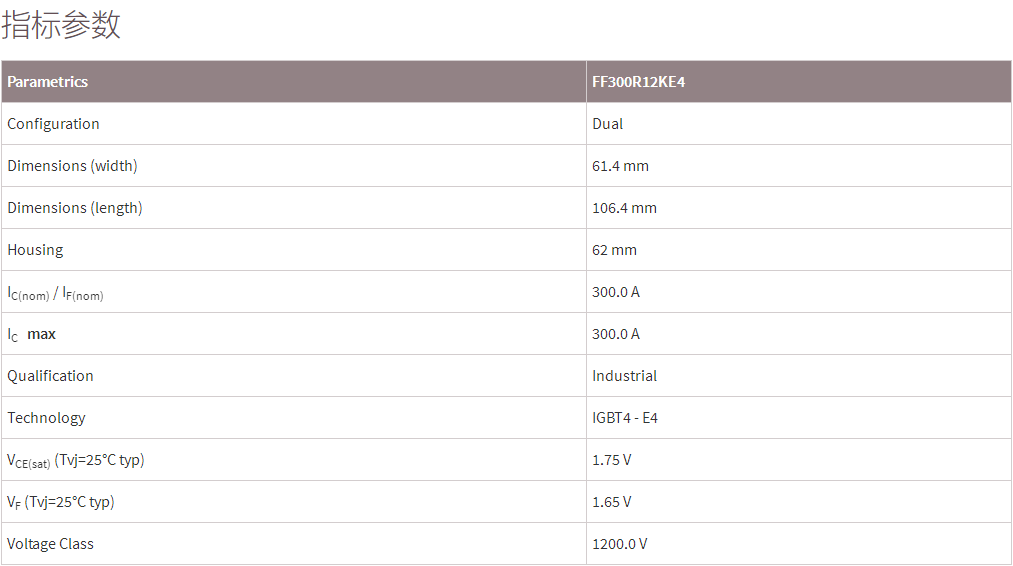Select the Industrial qualification value
1013x566 pixels.
(x=624, y=376)
